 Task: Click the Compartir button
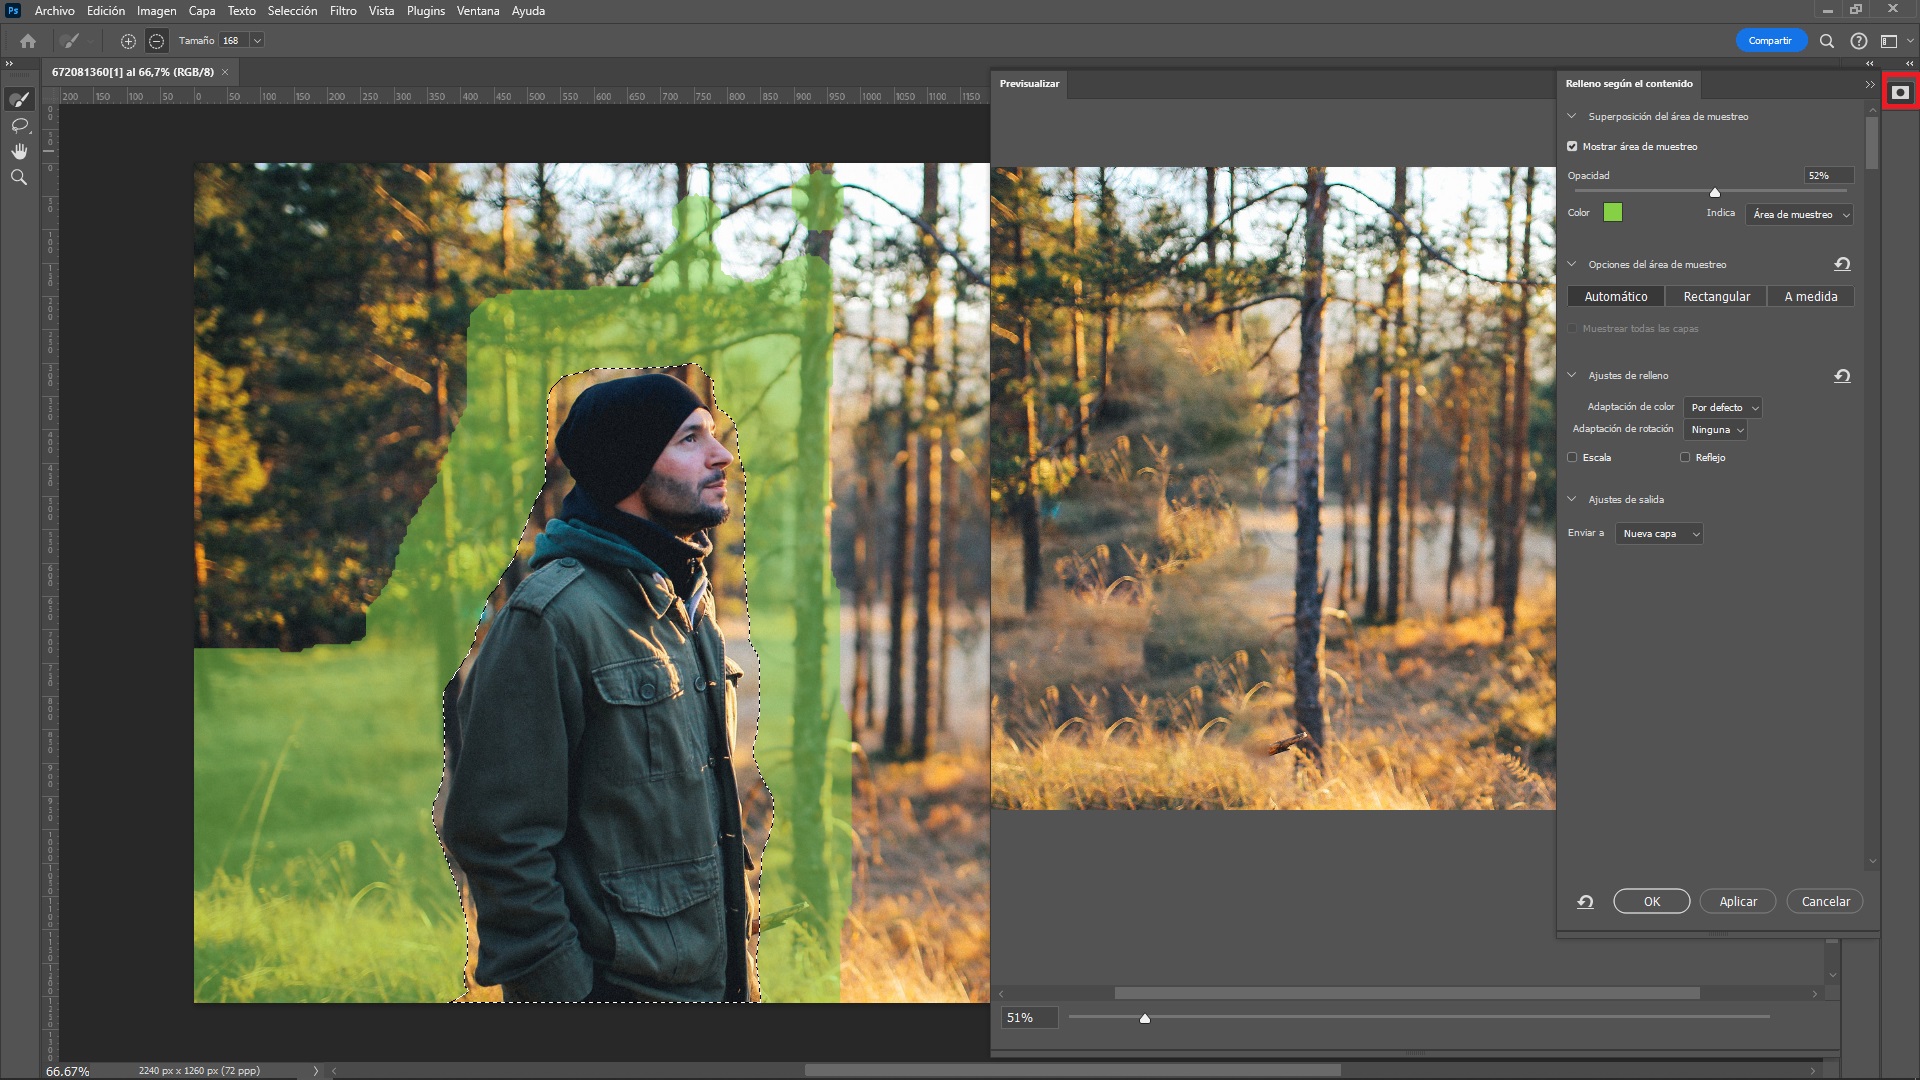[x=1770, y=41]
